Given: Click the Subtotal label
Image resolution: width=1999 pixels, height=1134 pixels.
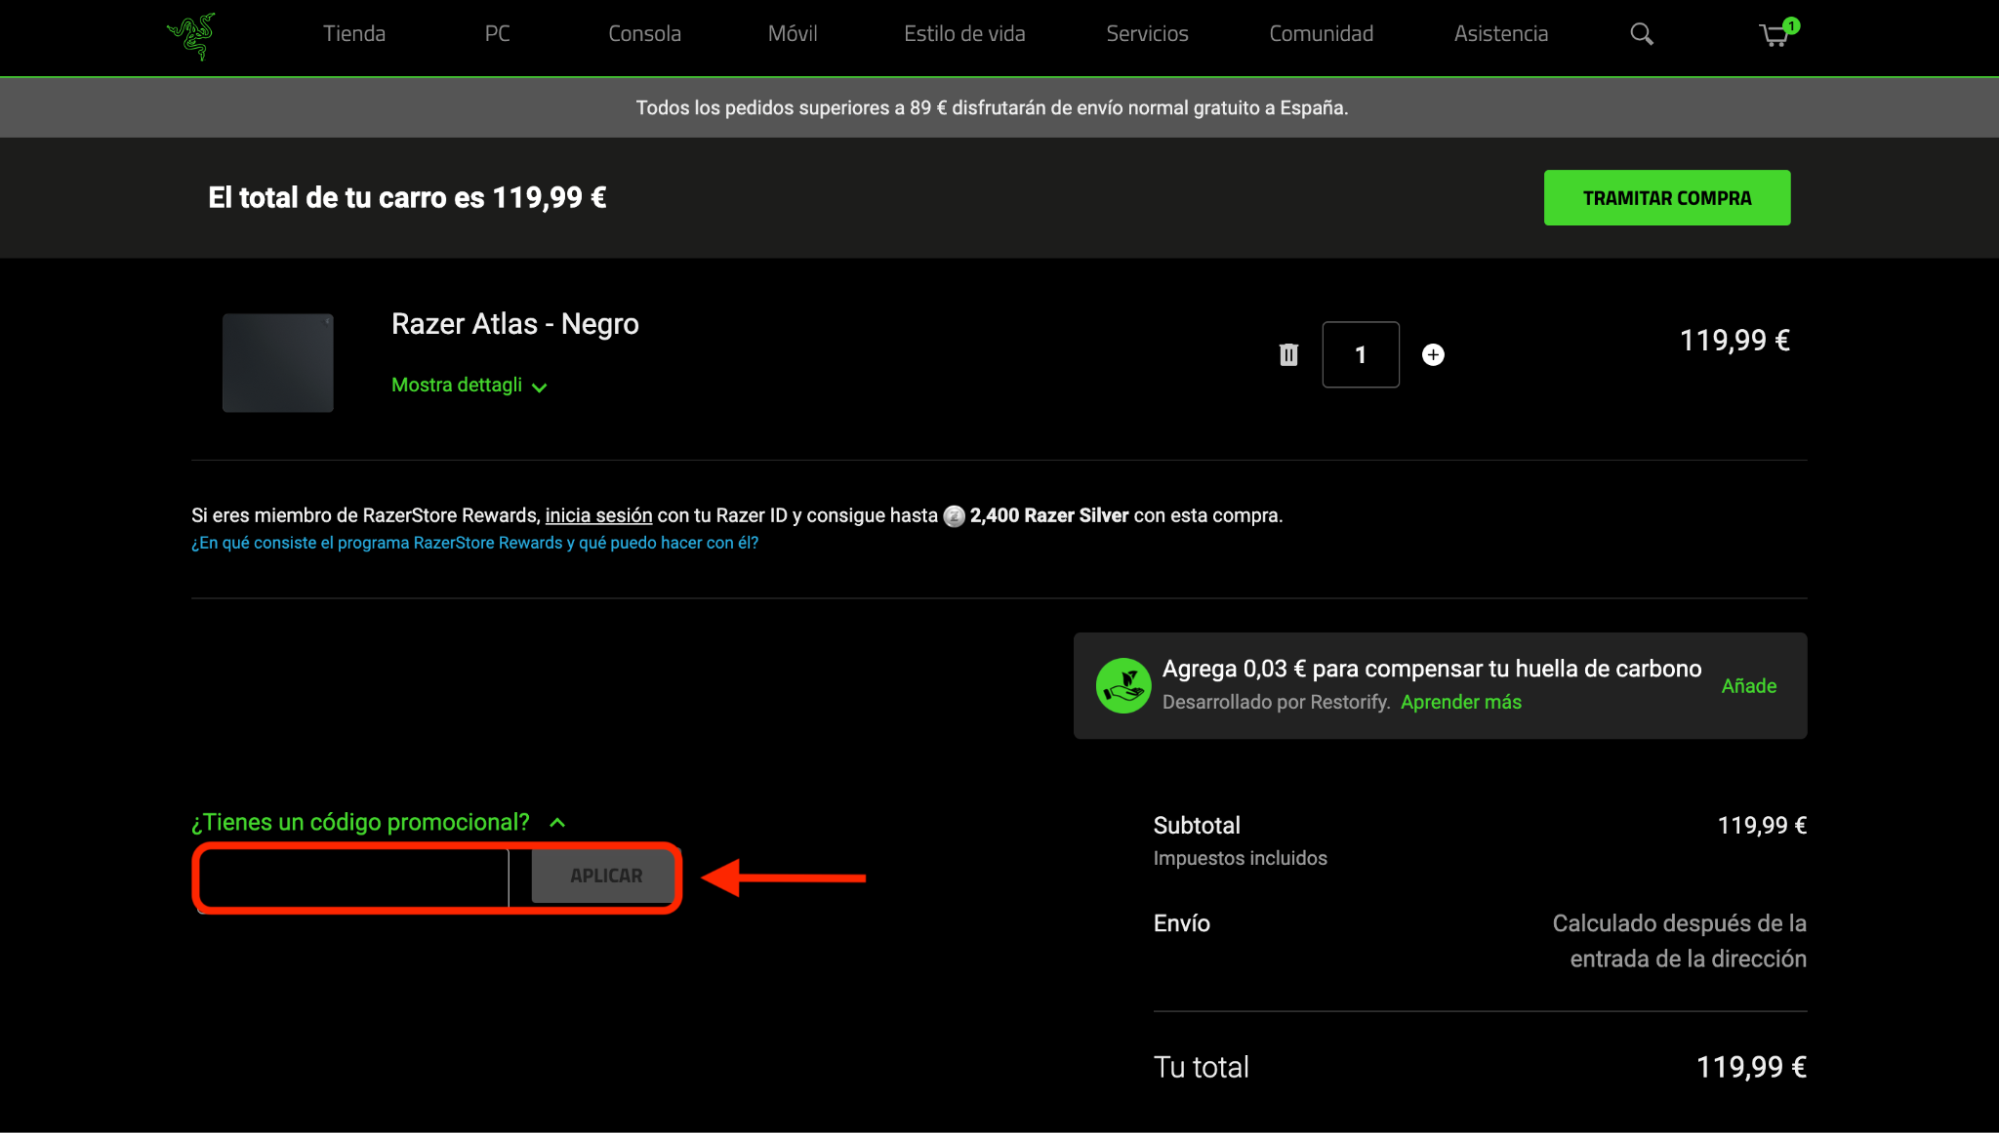Looking at the screenshot, I should (1196, 826).
